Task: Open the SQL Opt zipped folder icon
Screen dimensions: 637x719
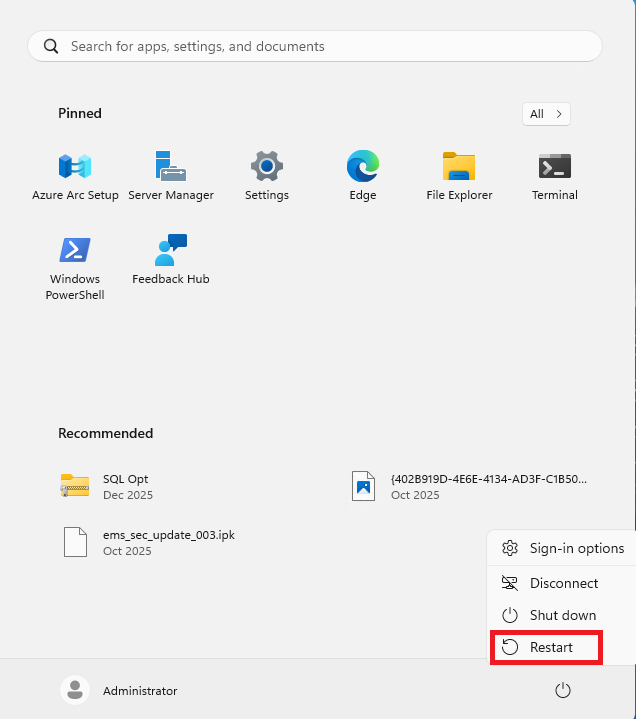Action: pyautogui.click(x=75, y=486)
